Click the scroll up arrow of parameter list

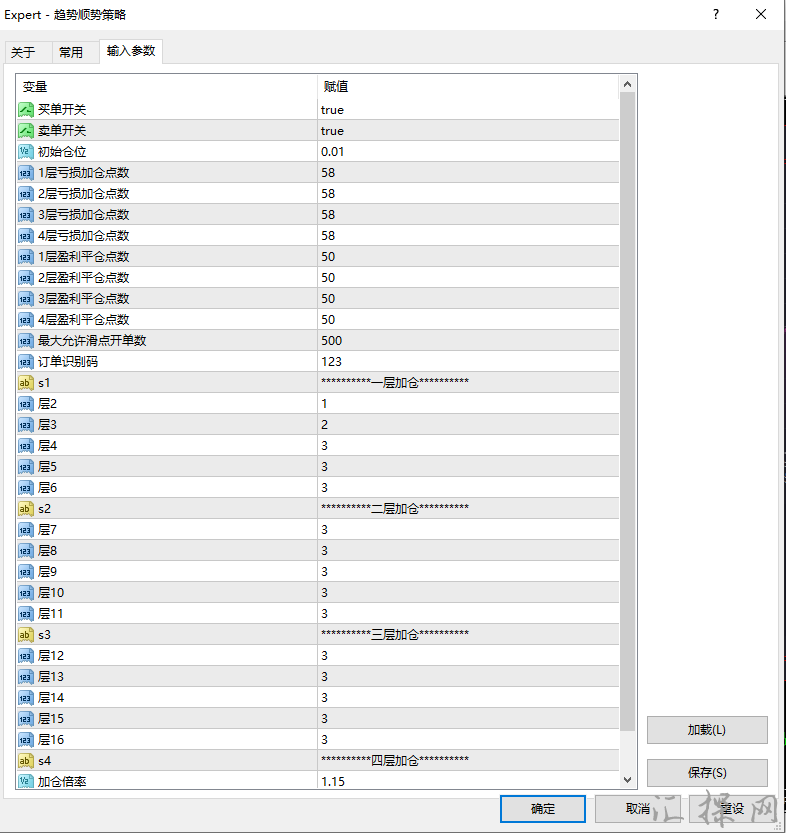pos(628,85)
